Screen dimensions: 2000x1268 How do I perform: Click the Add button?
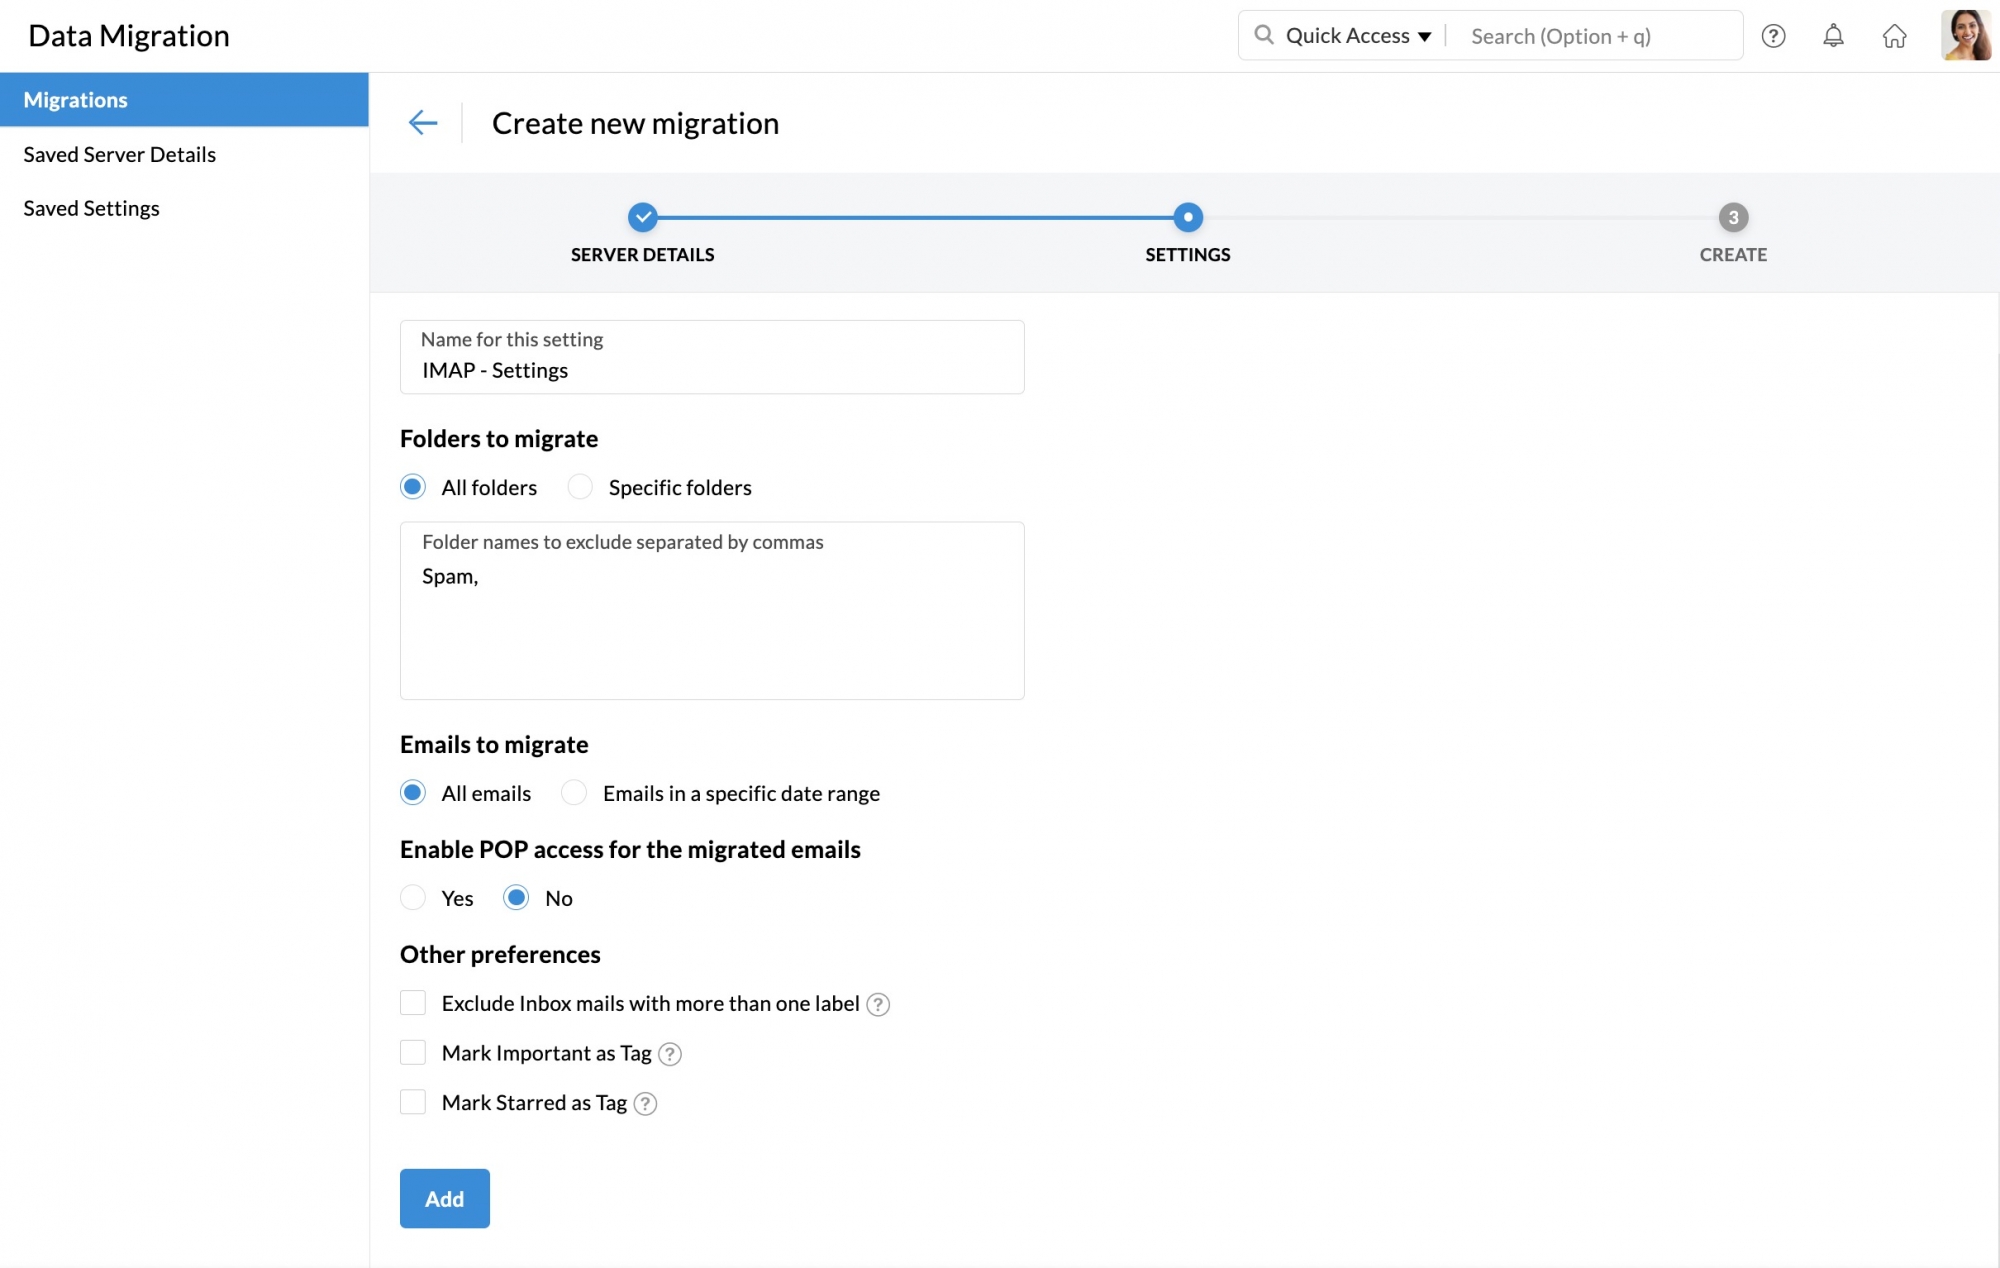pos(444,1198)
